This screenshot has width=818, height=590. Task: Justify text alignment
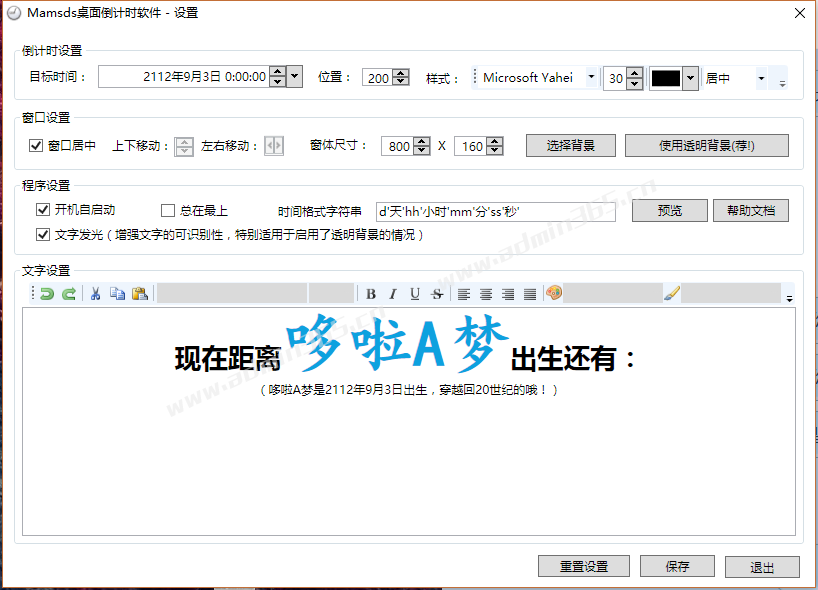tap(530, 294)
